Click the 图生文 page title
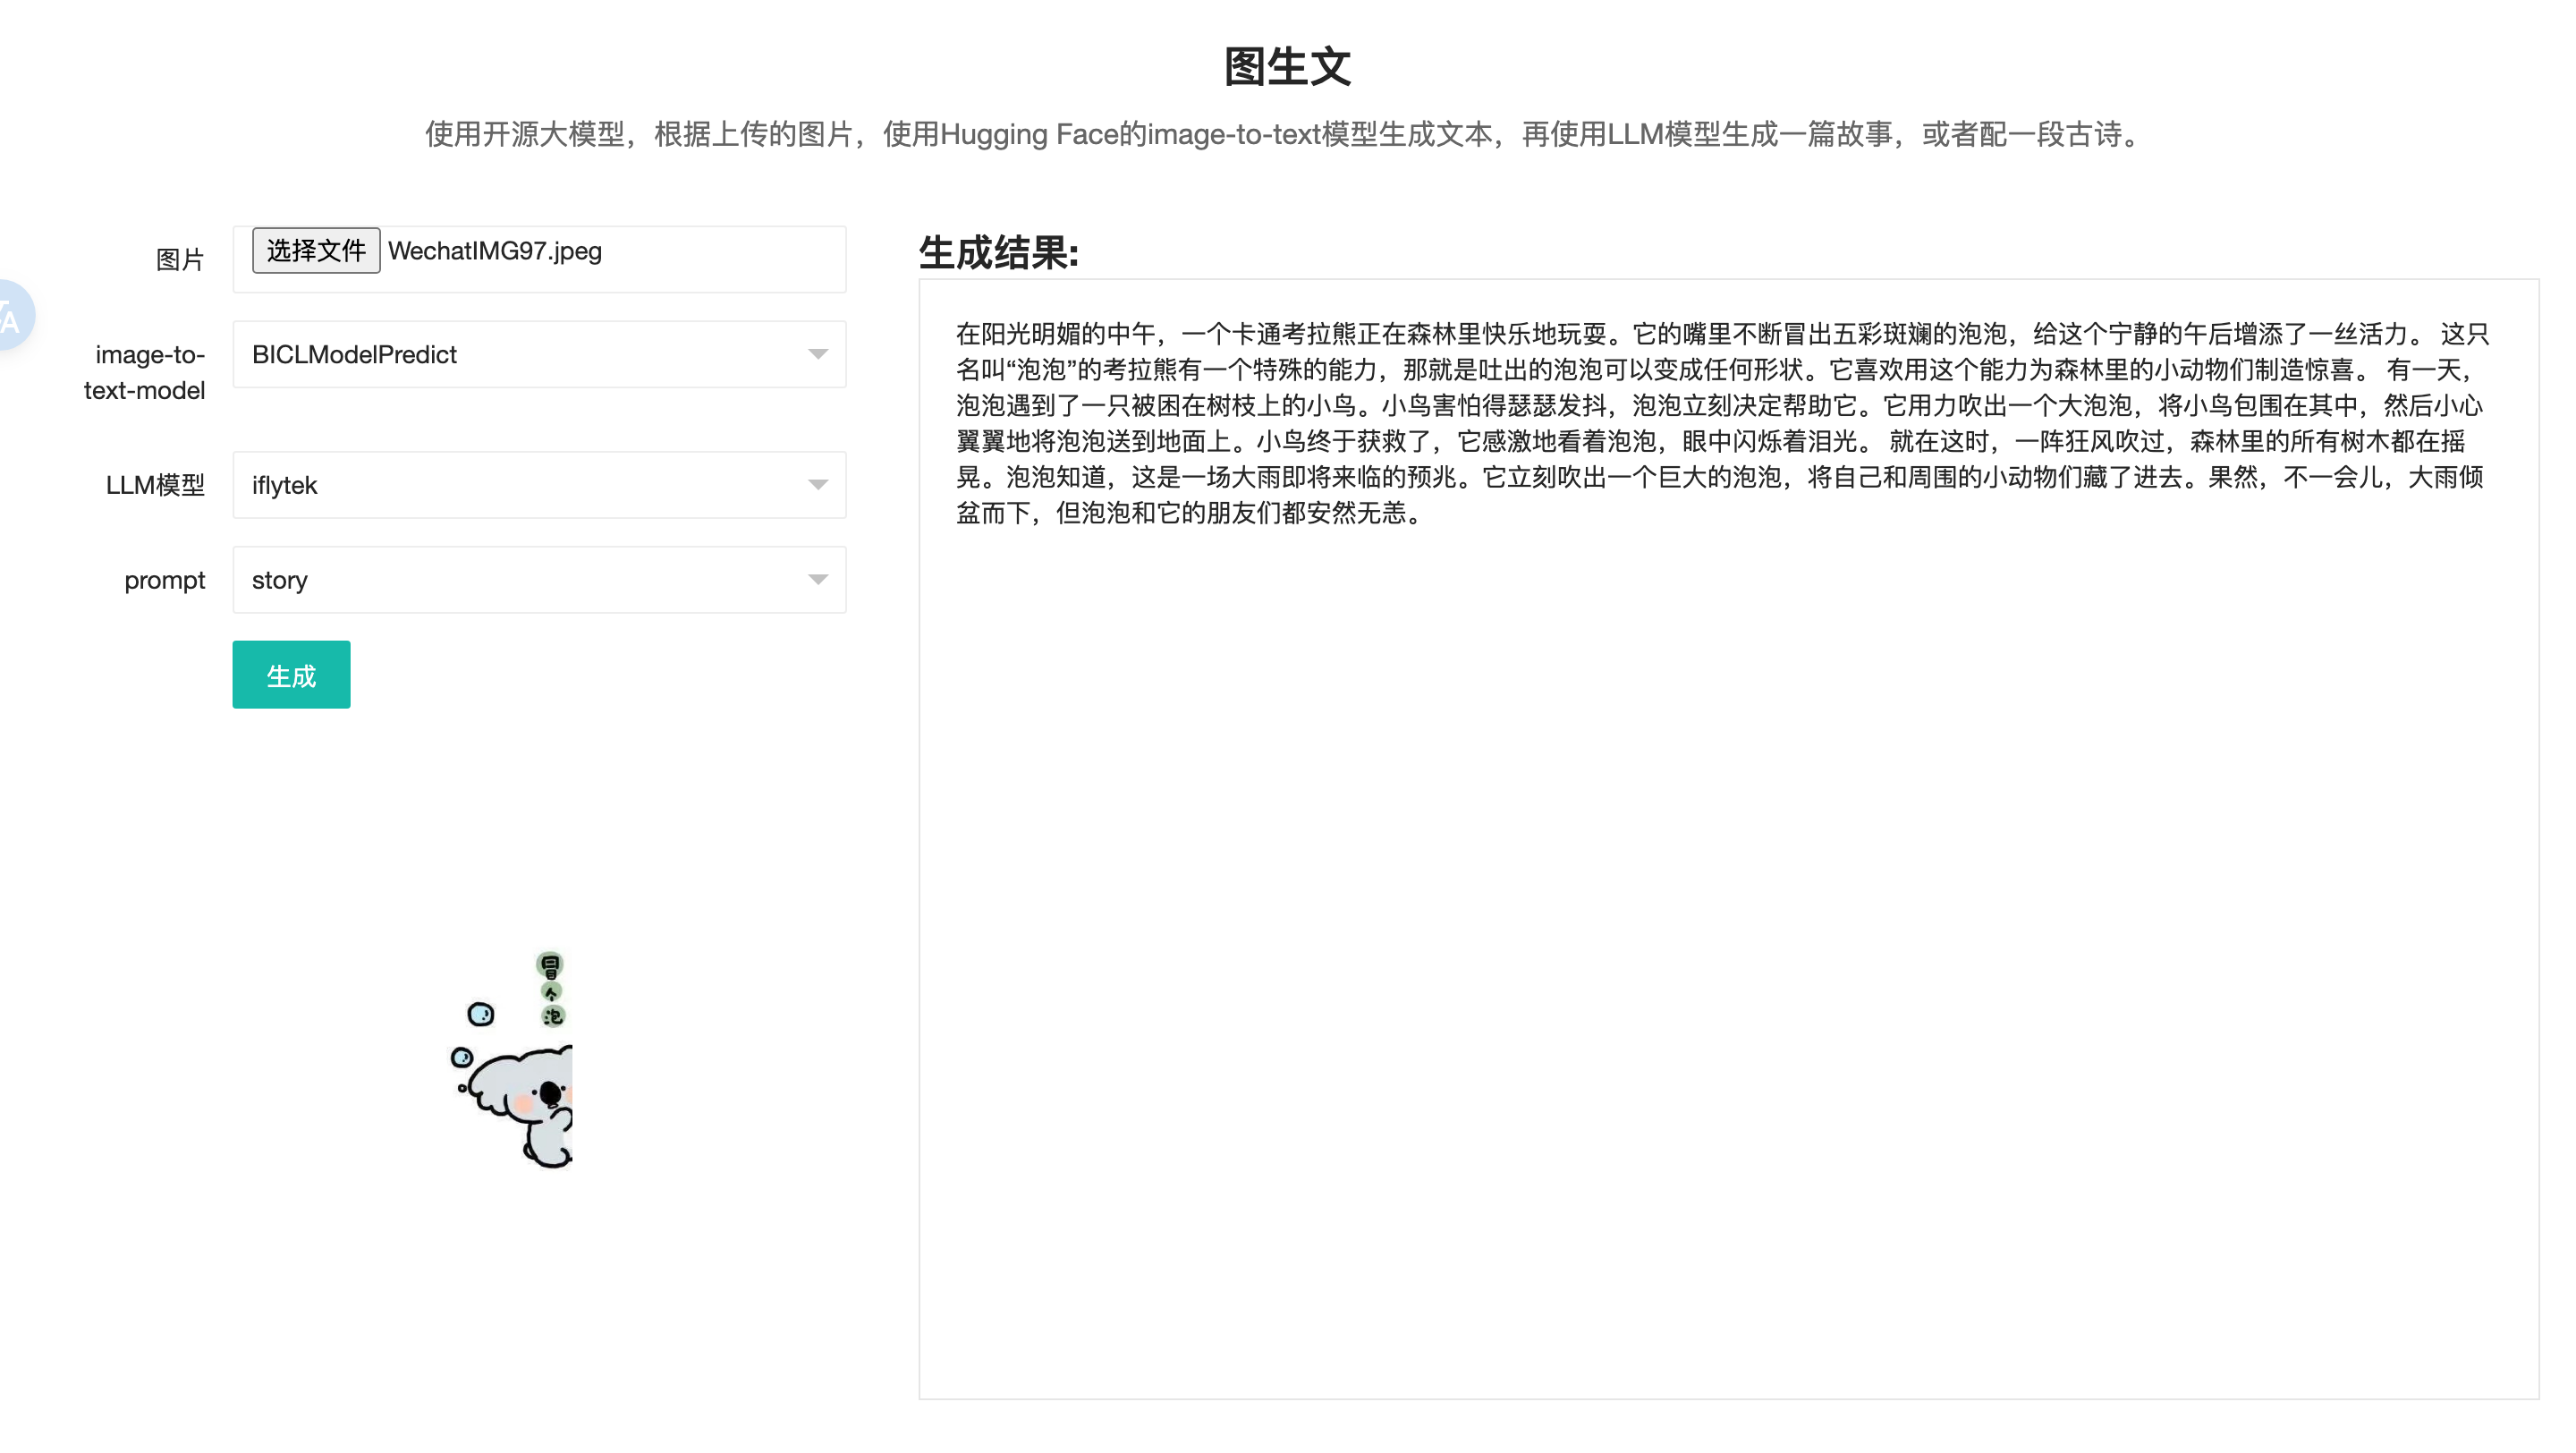2576x1453 pixels. pos(1287,66)
